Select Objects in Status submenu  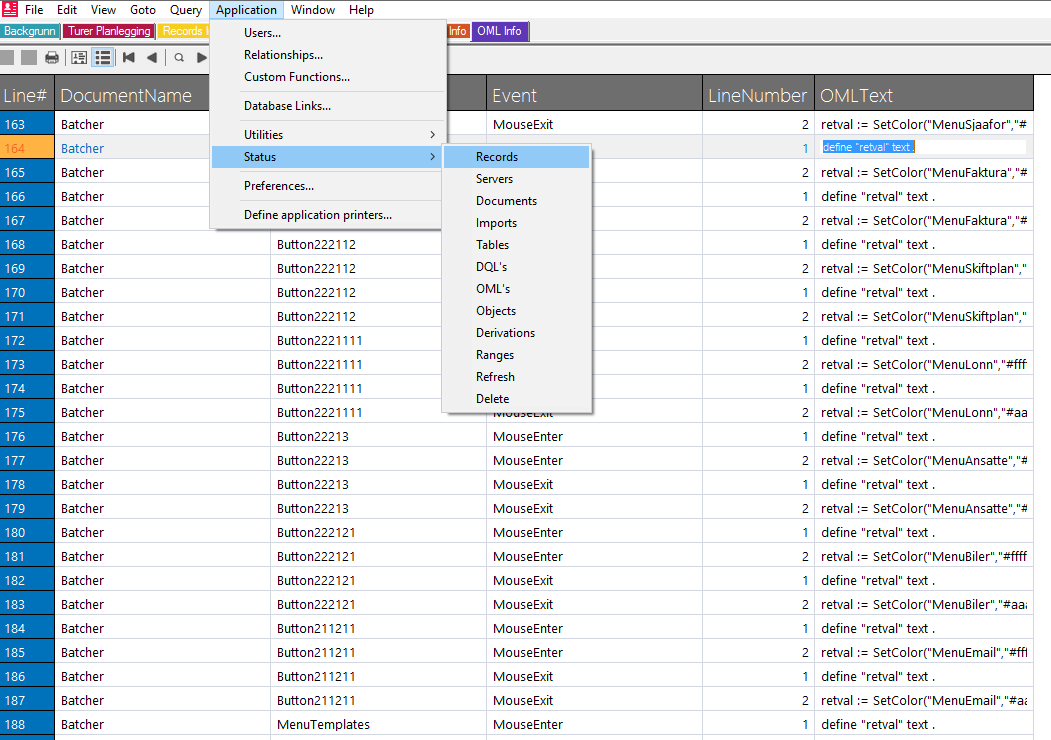click(x=517, y=311)
